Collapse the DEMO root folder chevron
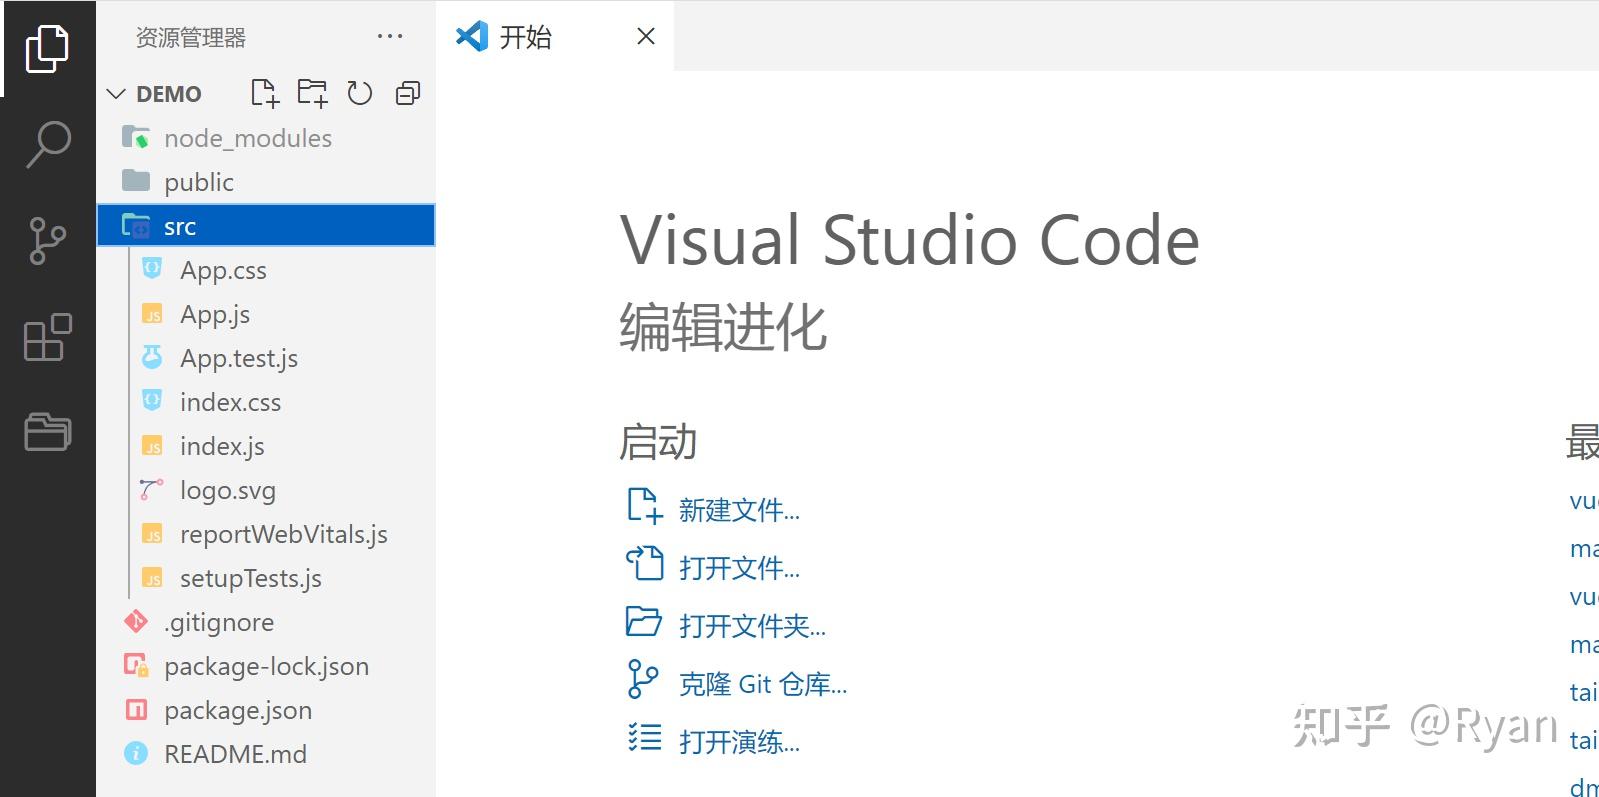Image resolution: width=1599 pixels, height=797 pixels. tap(116, 94)
